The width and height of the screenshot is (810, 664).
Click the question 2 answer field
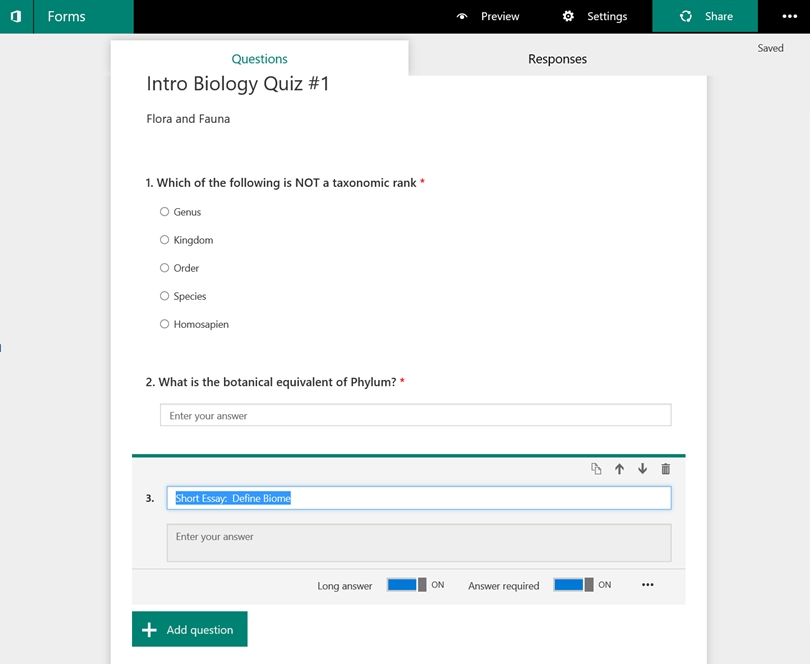click(x=415, y=415)
